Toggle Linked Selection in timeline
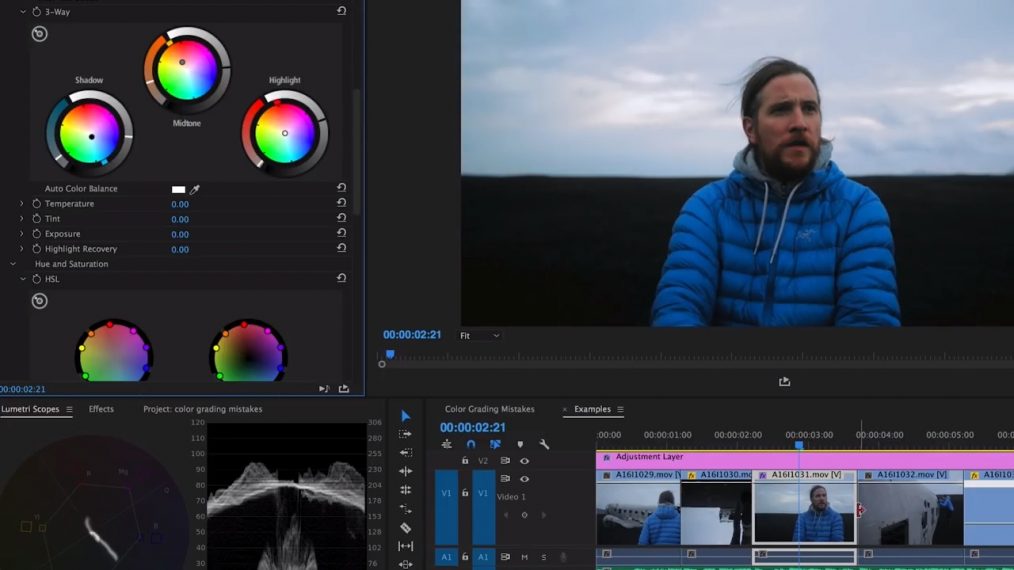This screenshot has width=1014, height=570. 495,444
